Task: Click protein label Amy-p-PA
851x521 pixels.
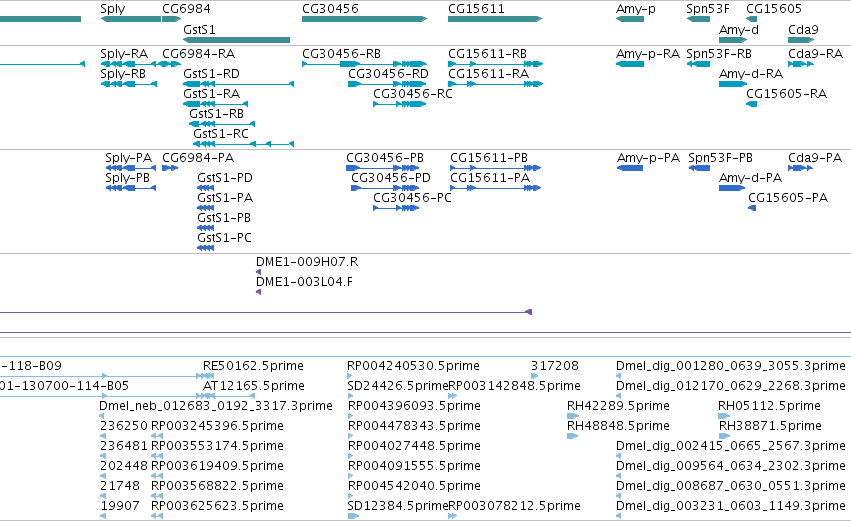Action: coord(648,158)
